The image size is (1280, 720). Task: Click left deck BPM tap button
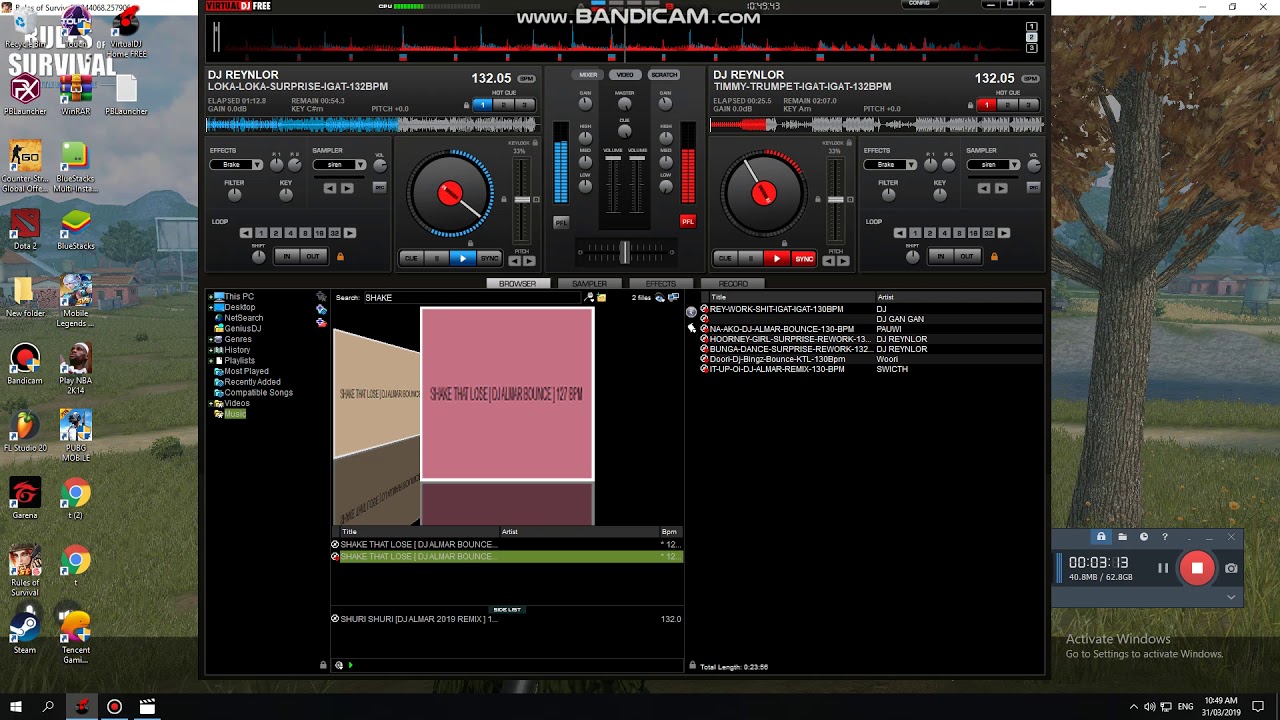526,79
